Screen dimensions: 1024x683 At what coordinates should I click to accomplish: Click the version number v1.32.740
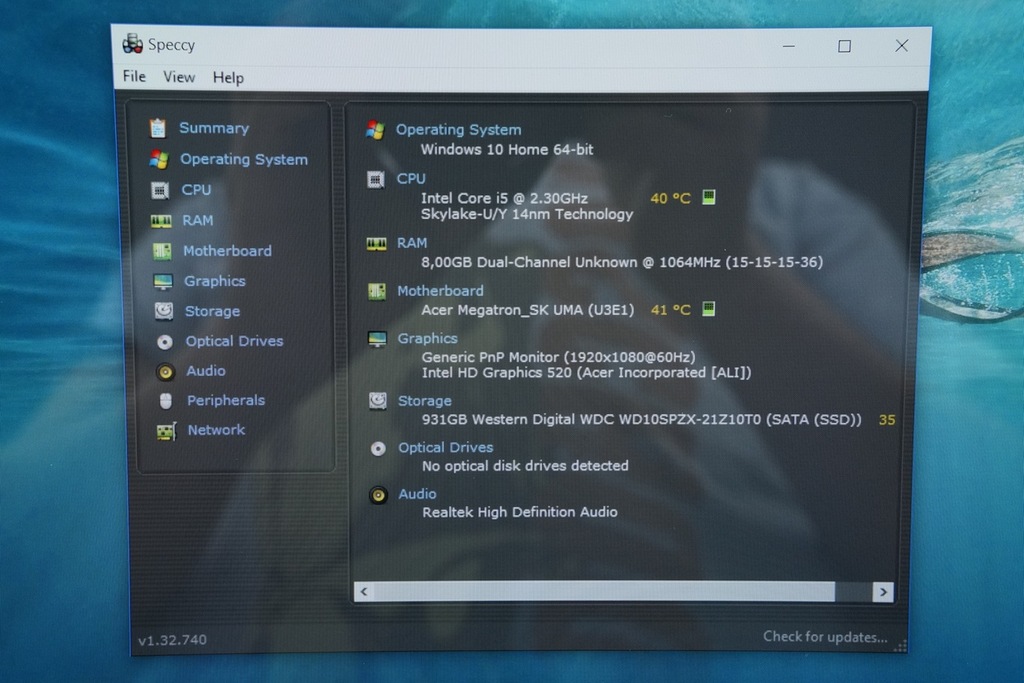click(172, 640)
